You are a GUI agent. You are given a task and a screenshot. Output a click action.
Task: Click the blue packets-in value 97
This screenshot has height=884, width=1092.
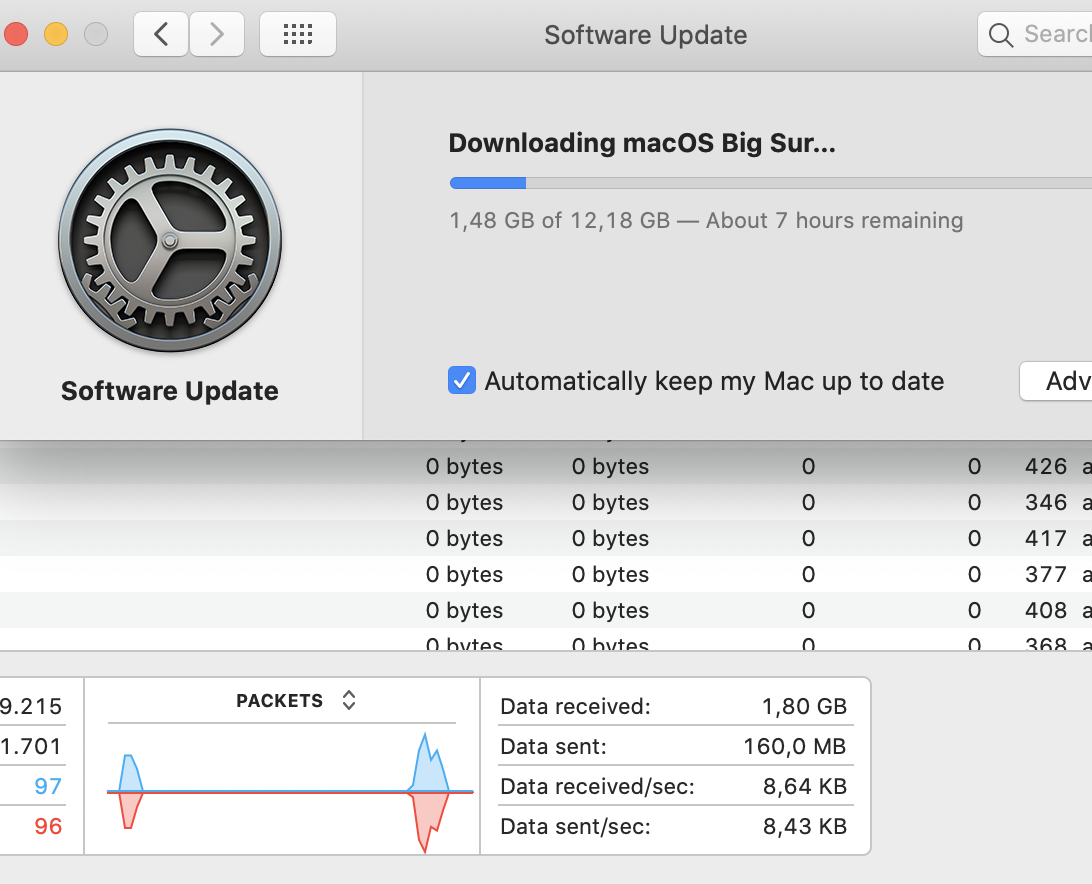coord(48,786)
